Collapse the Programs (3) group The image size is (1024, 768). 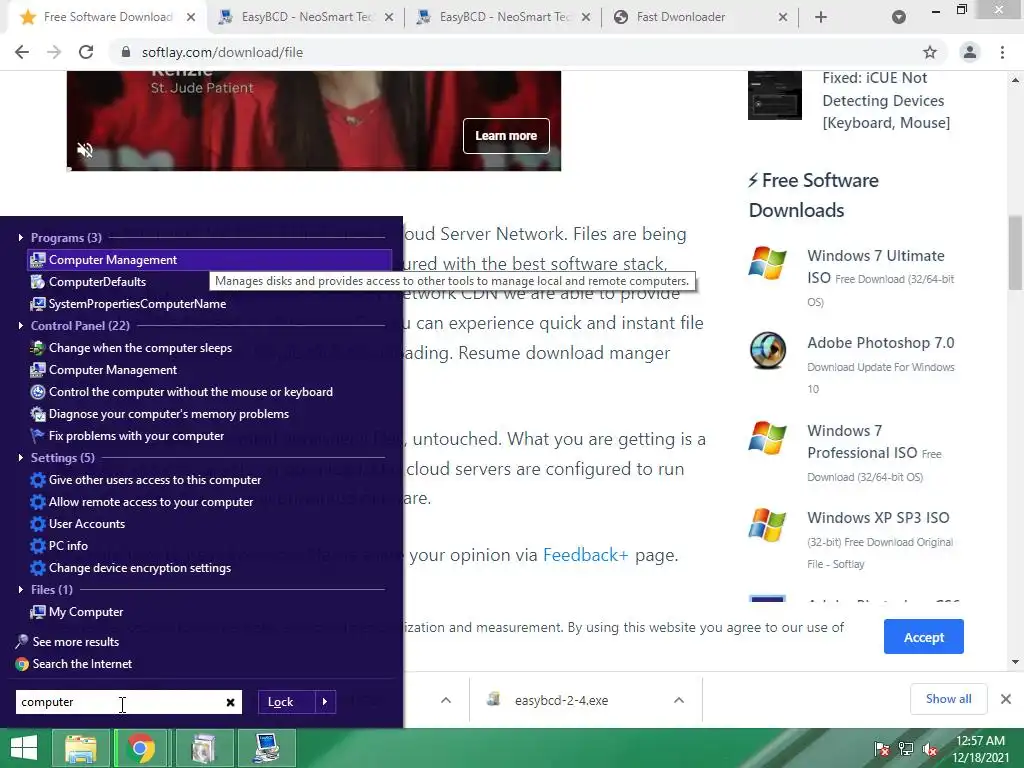click(21, 238)
